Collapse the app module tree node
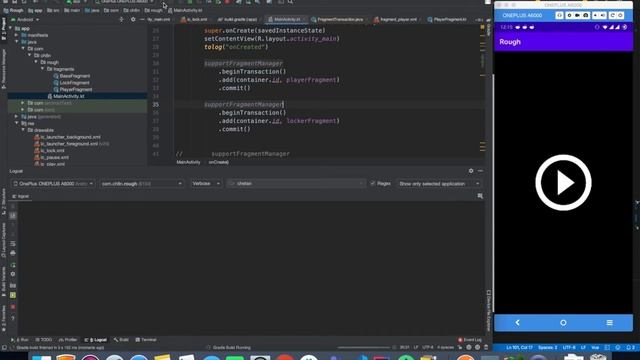This screenshot has height=360, width=640. point(11,29)
